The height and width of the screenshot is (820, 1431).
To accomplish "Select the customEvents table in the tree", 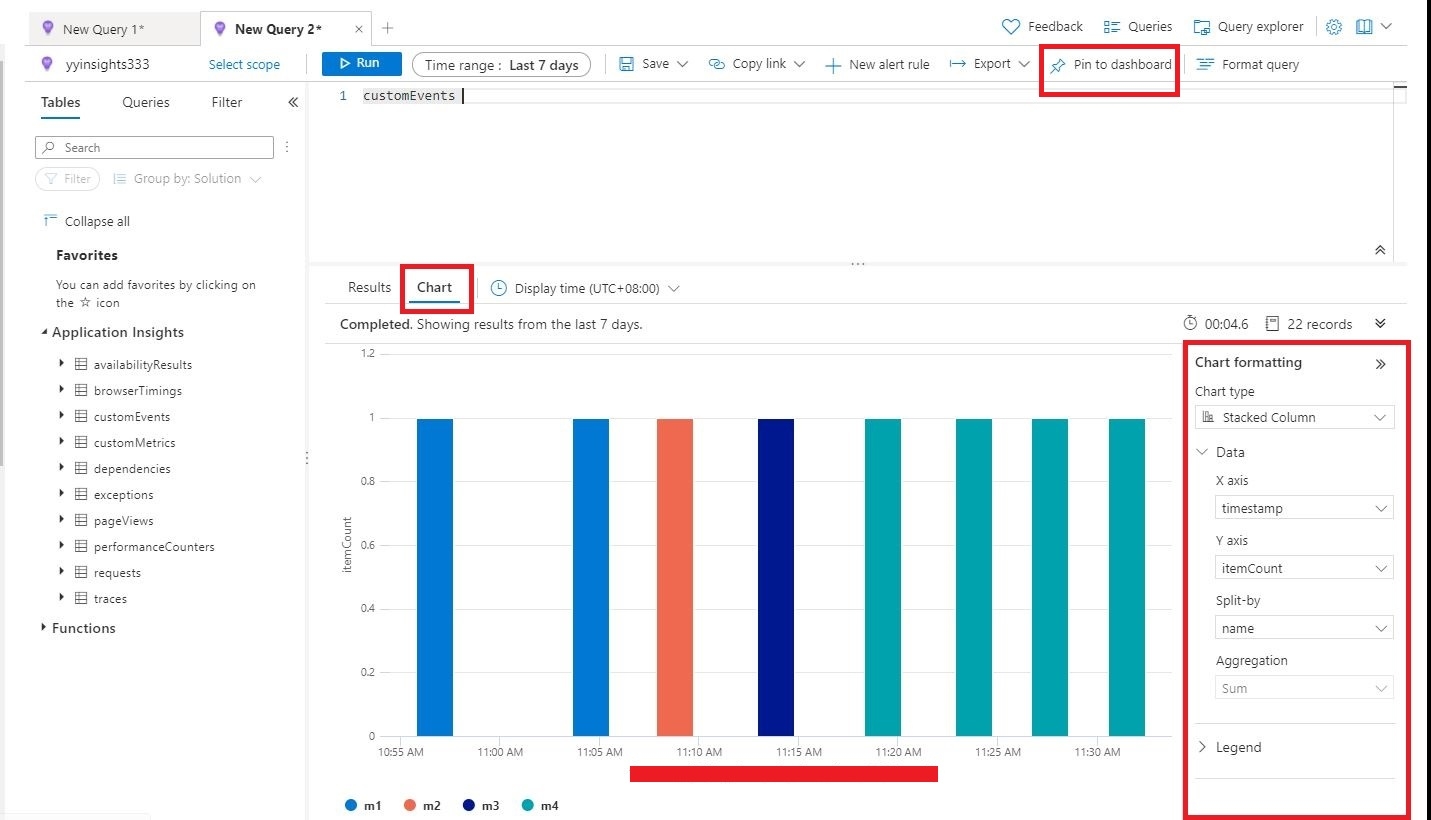I will point(132,417).
